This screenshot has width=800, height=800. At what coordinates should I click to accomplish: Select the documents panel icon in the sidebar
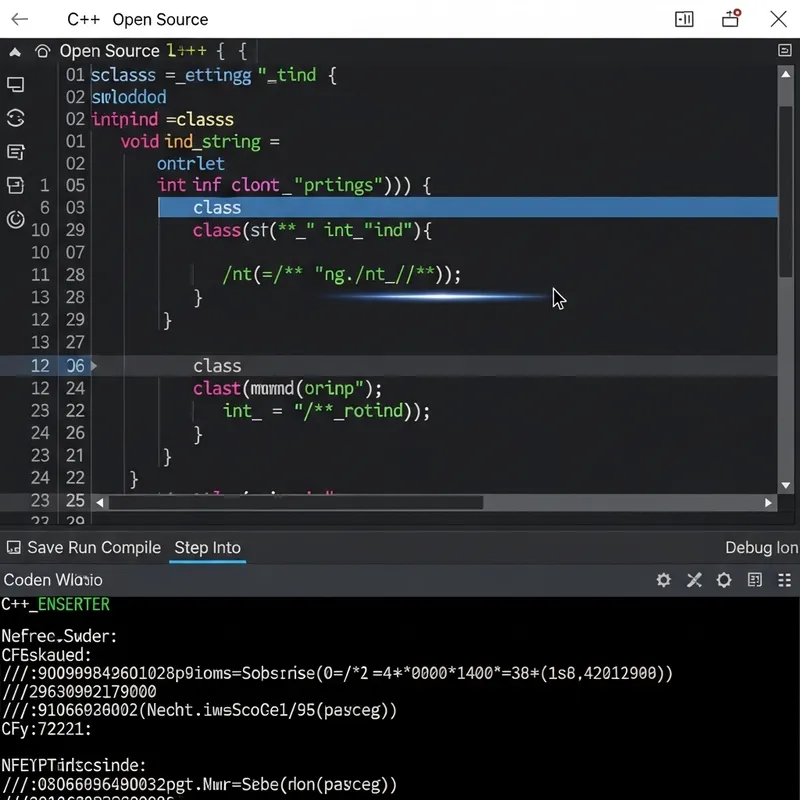[14, 150]
